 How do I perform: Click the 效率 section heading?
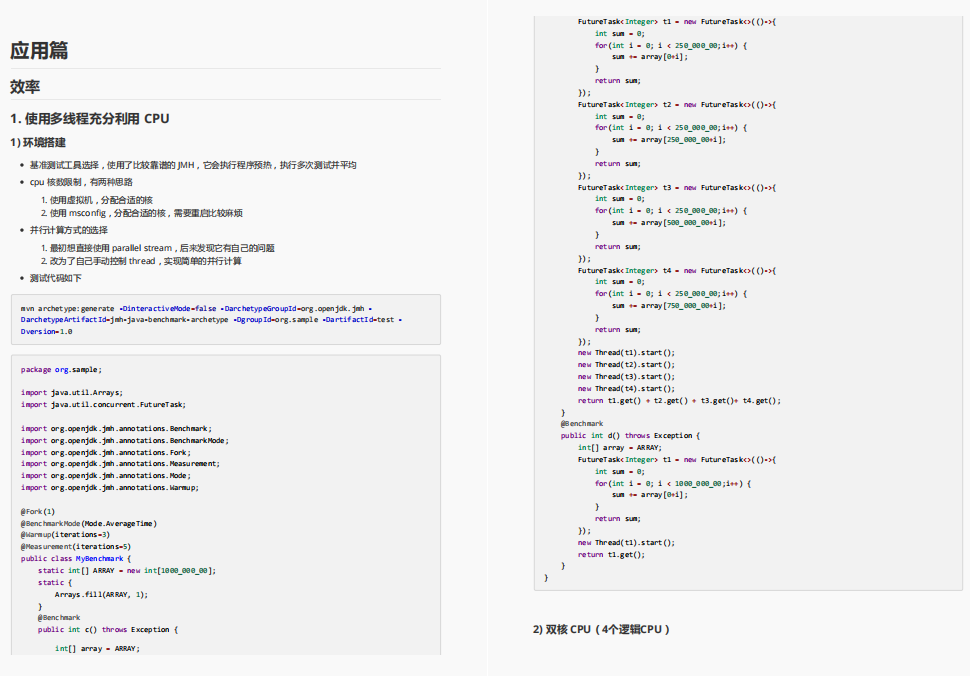coord(25,87)
